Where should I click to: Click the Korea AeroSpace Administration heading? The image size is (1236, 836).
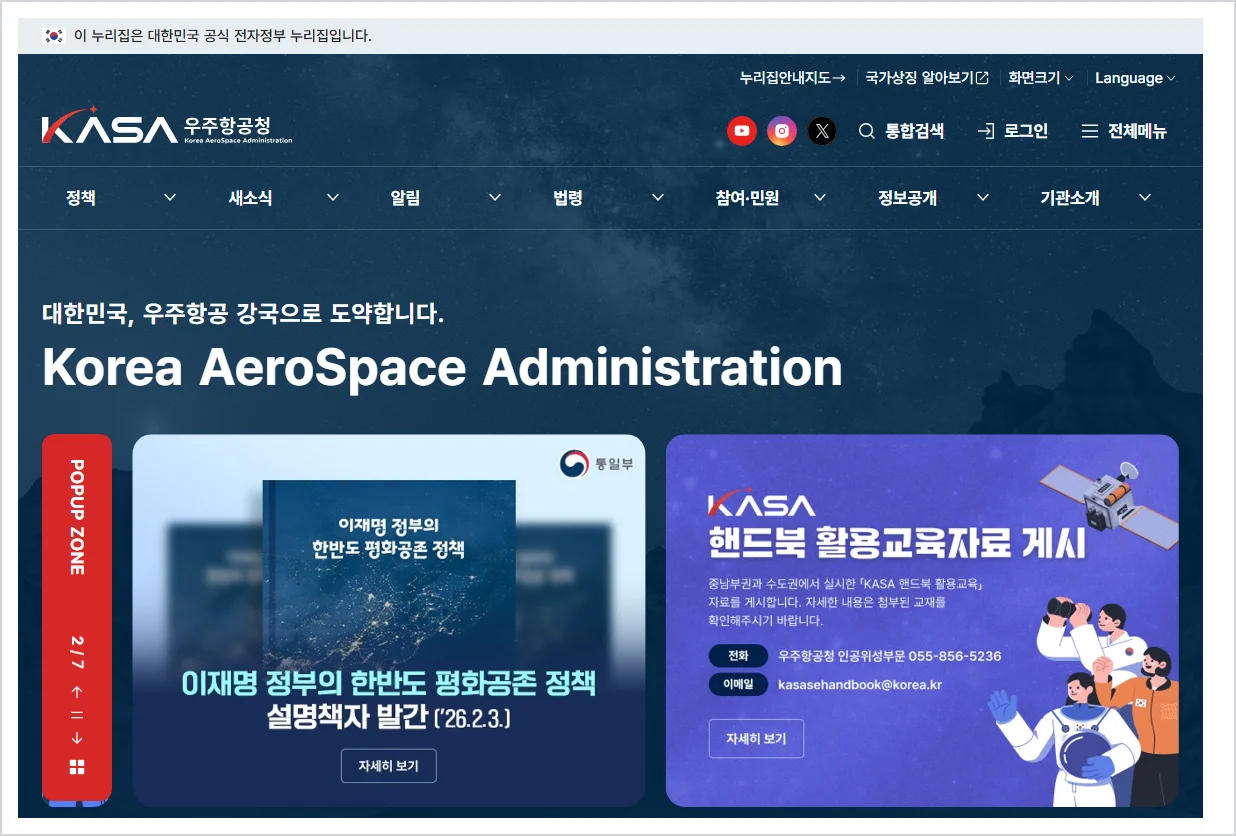pos(442,367)
